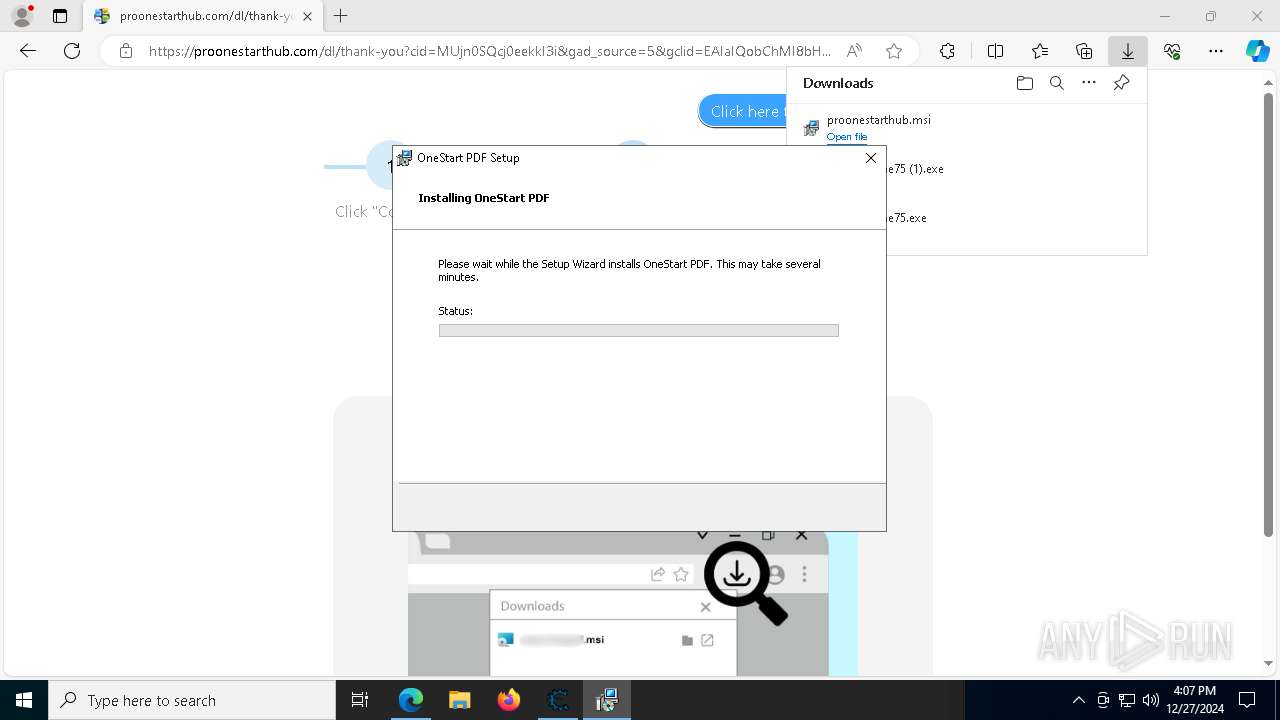Screen dimensions: 1280x720
Task: Open the Favorites list
Action: 1040,51
